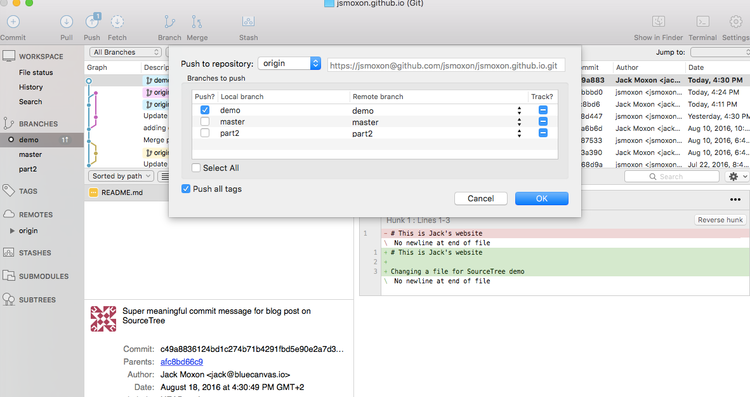The height and width of the screenshot is (397, 750).
Task: Click Show in Finder icon
Action: (659, 22)
